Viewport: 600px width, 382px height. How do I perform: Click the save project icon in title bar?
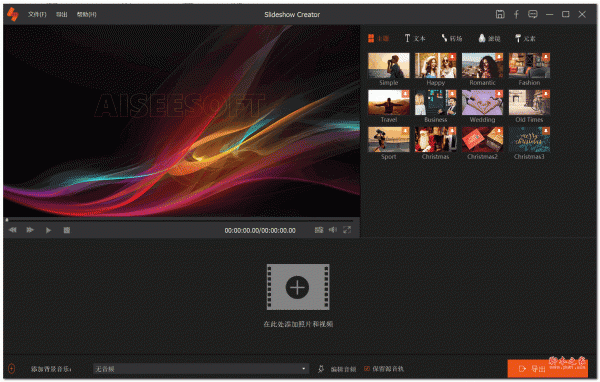click(500, 15)
